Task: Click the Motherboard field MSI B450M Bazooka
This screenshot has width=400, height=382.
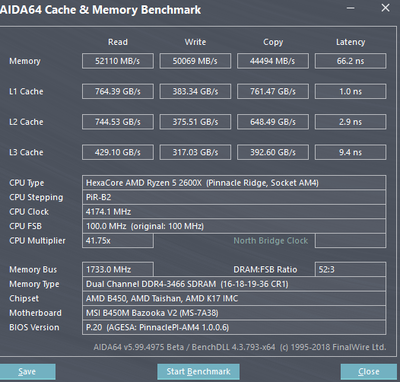Action: [234, 313]
